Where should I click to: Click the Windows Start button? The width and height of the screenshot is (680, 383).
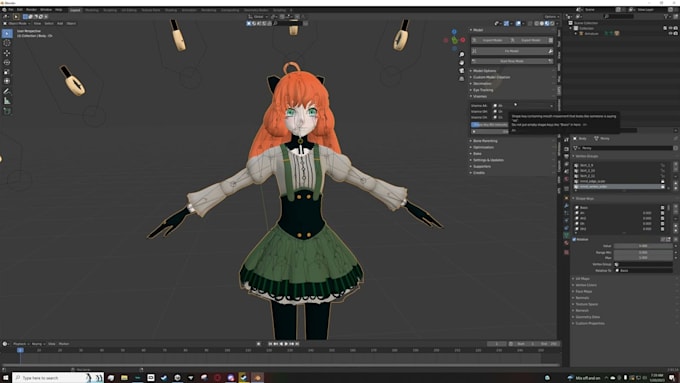pos(6,378)
